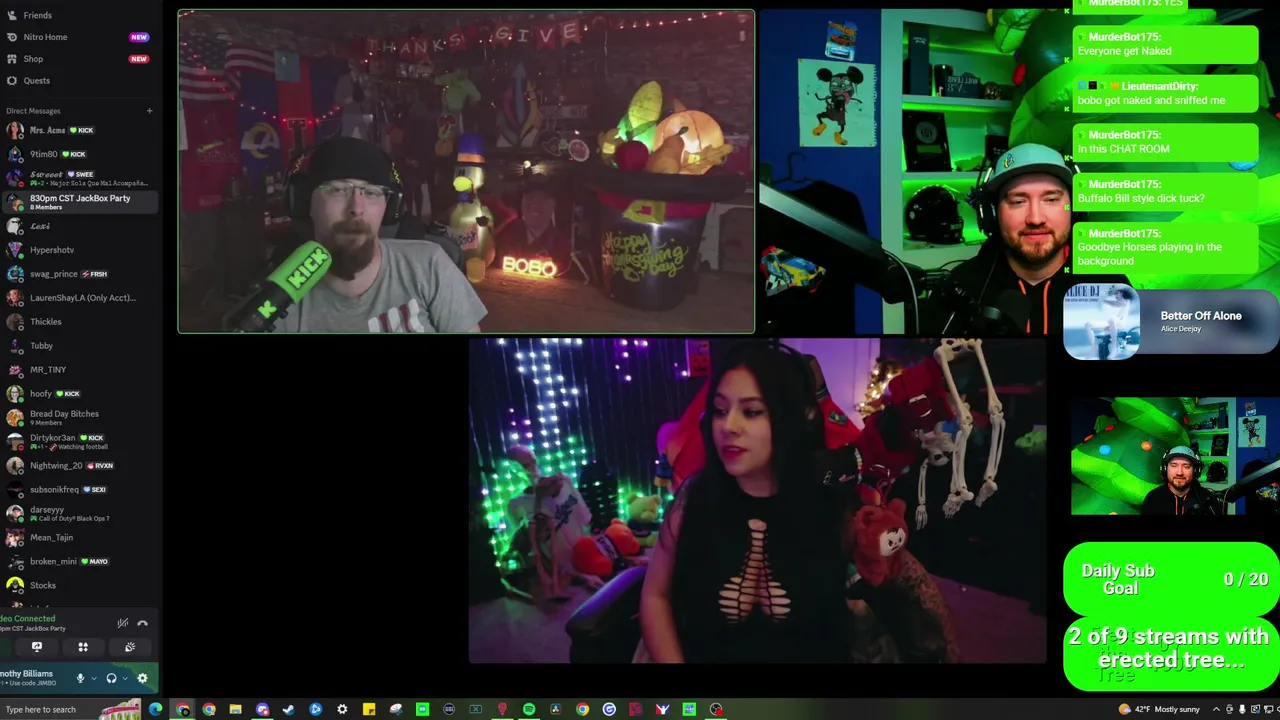Open the 9tim80 direct message
This screenshot has width=1280, height=720.
point(79,154)
